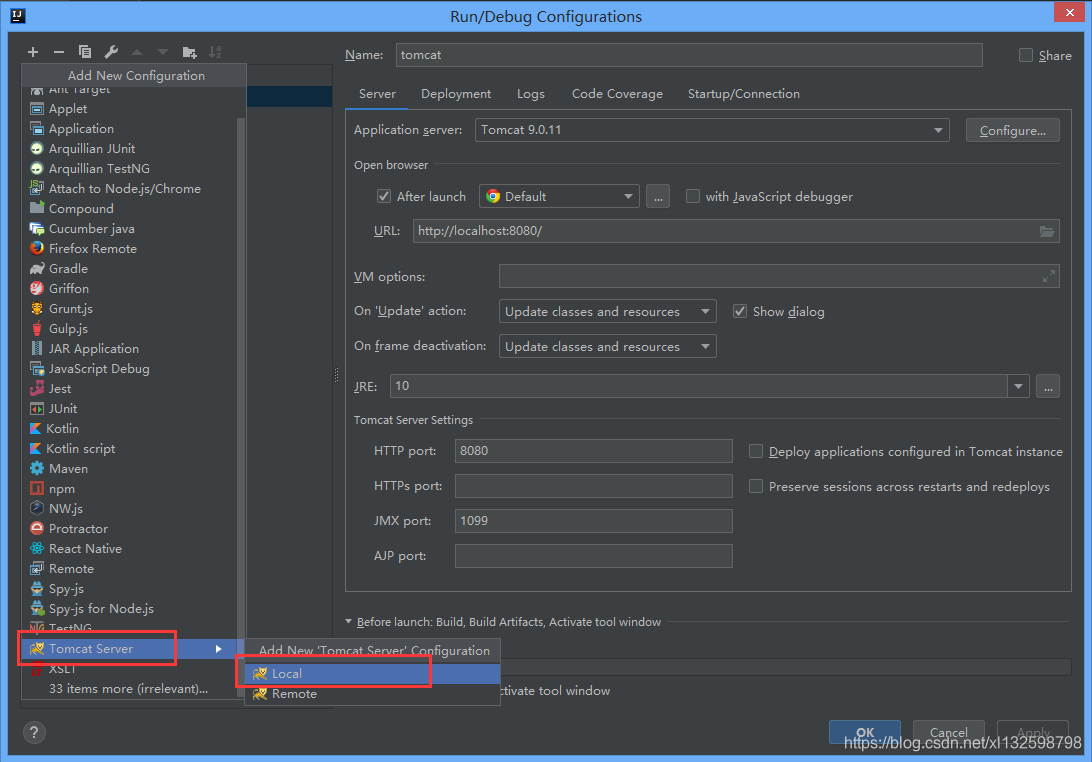This screenshot has height=762, width=1092.
Task: Open the Default browser dropdown
Action: (559, 196)
